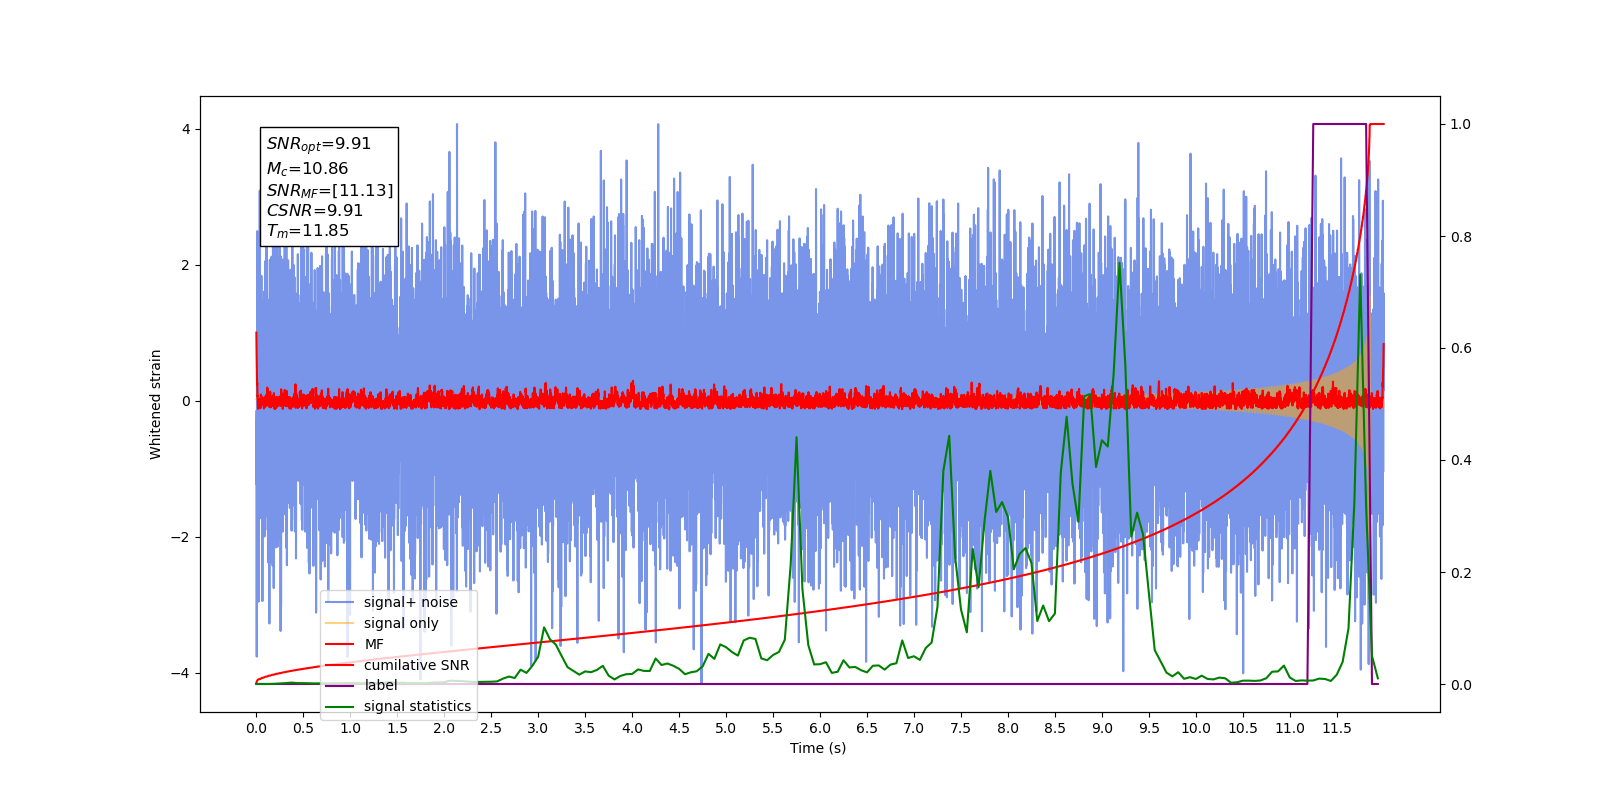Click the SNRopt=9.91 annotation text
Screen dimensions: 1600x800
point(319,144)
